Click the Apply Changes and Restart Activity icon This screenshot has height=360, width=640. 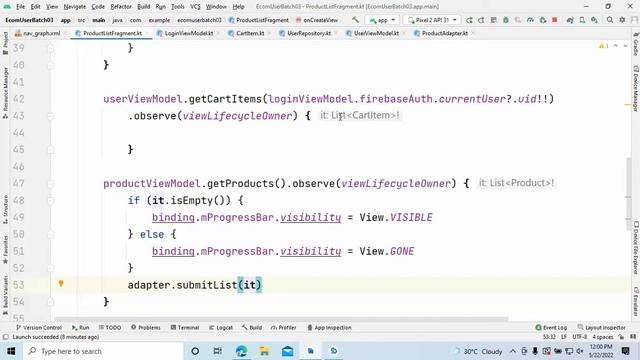click(x=482, y=20)
